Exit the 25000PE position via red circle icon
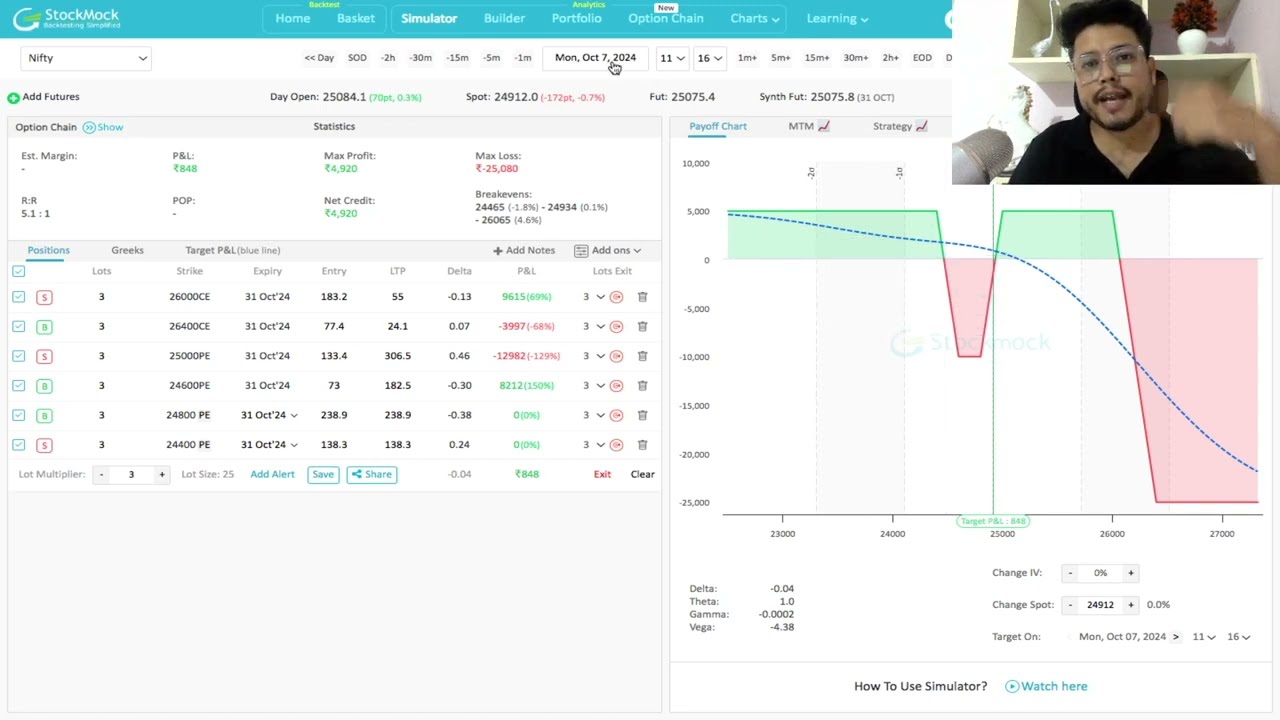 pos(616,356)
